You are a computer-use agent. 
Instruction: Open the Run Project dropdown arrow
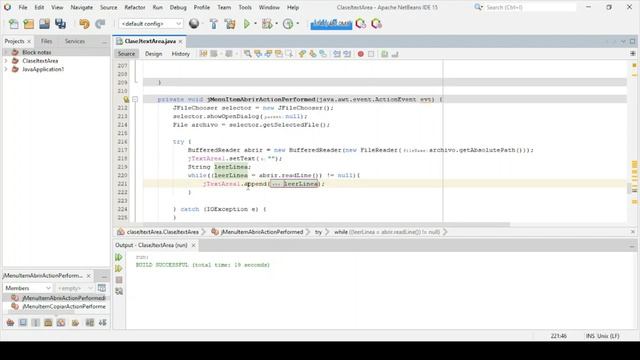[x=256, y=24]
